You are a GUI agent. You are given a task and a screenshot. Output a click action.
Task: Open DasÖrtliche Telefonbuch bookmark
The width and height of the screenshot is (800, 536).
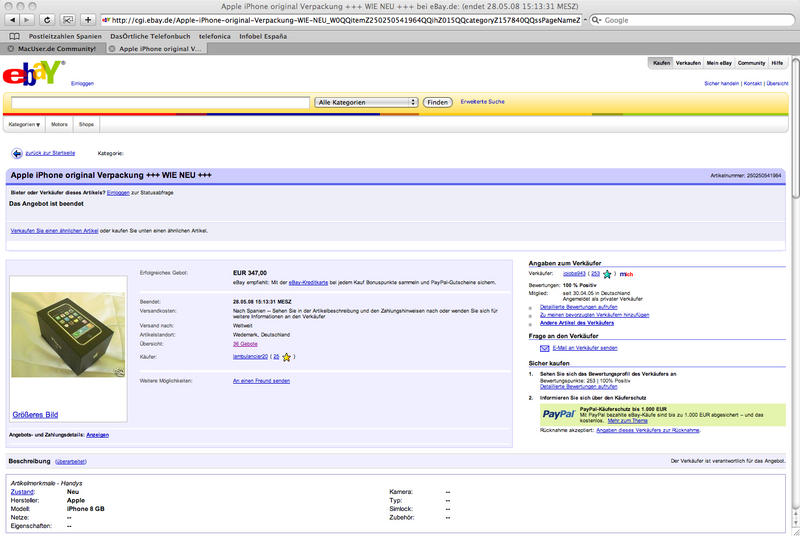(150, 36)
